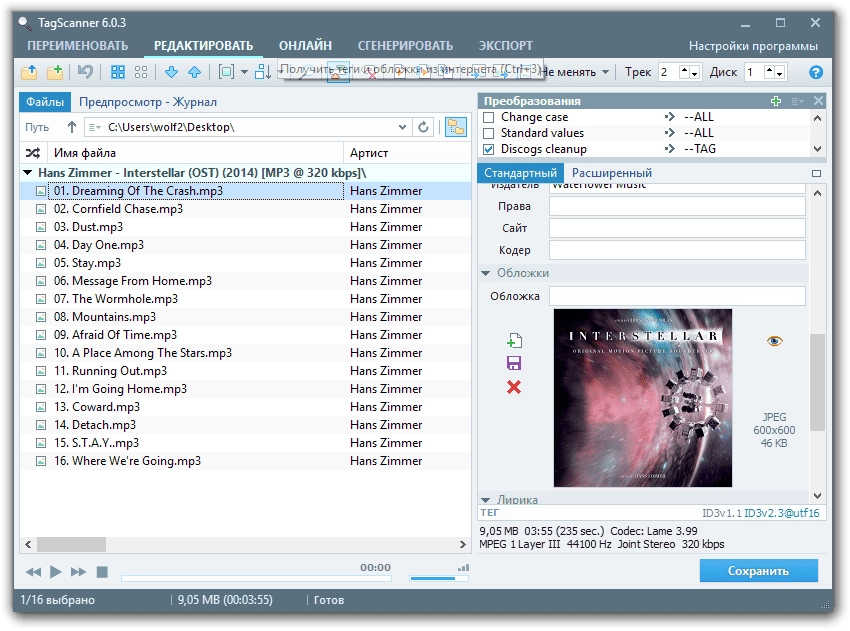Toggle the cover preview eye icon
Screen dimensions: 850x631
(775, 340)
